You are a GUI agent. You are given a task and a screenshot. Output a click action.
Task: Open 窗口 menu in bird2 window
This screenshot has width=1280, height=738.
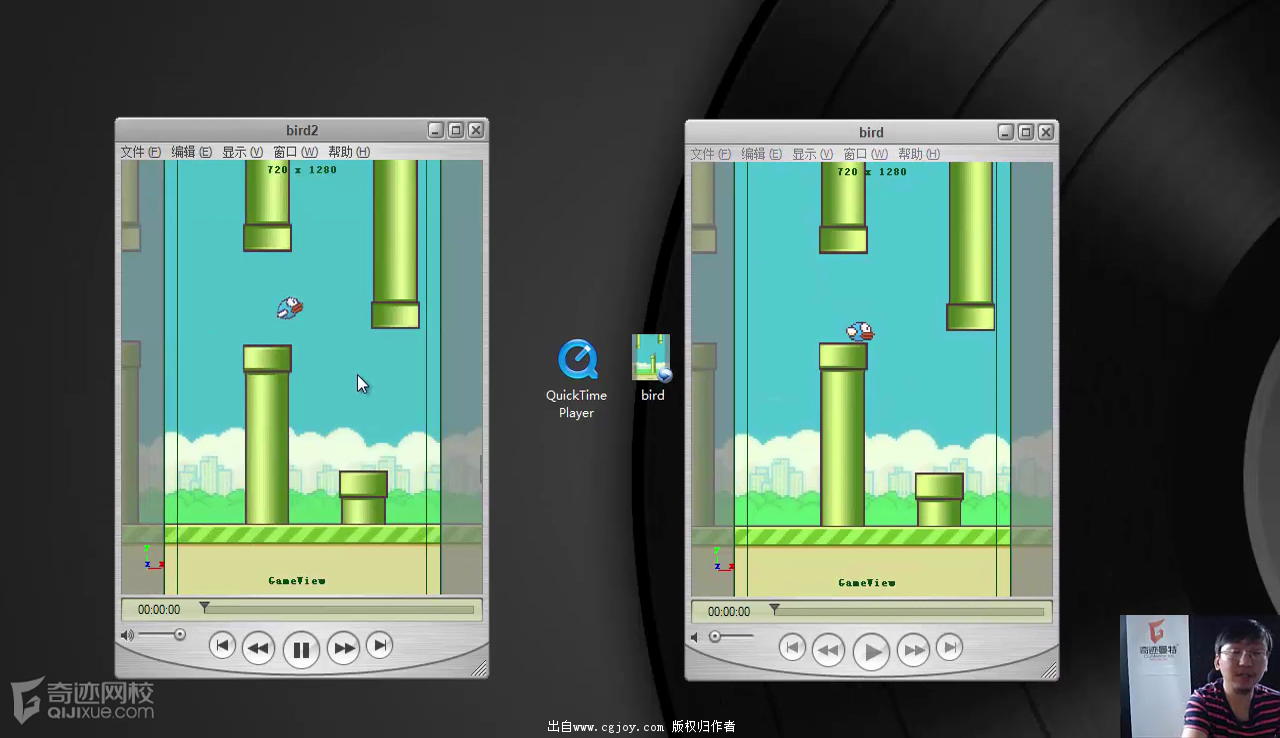click(x=295, y=152)
